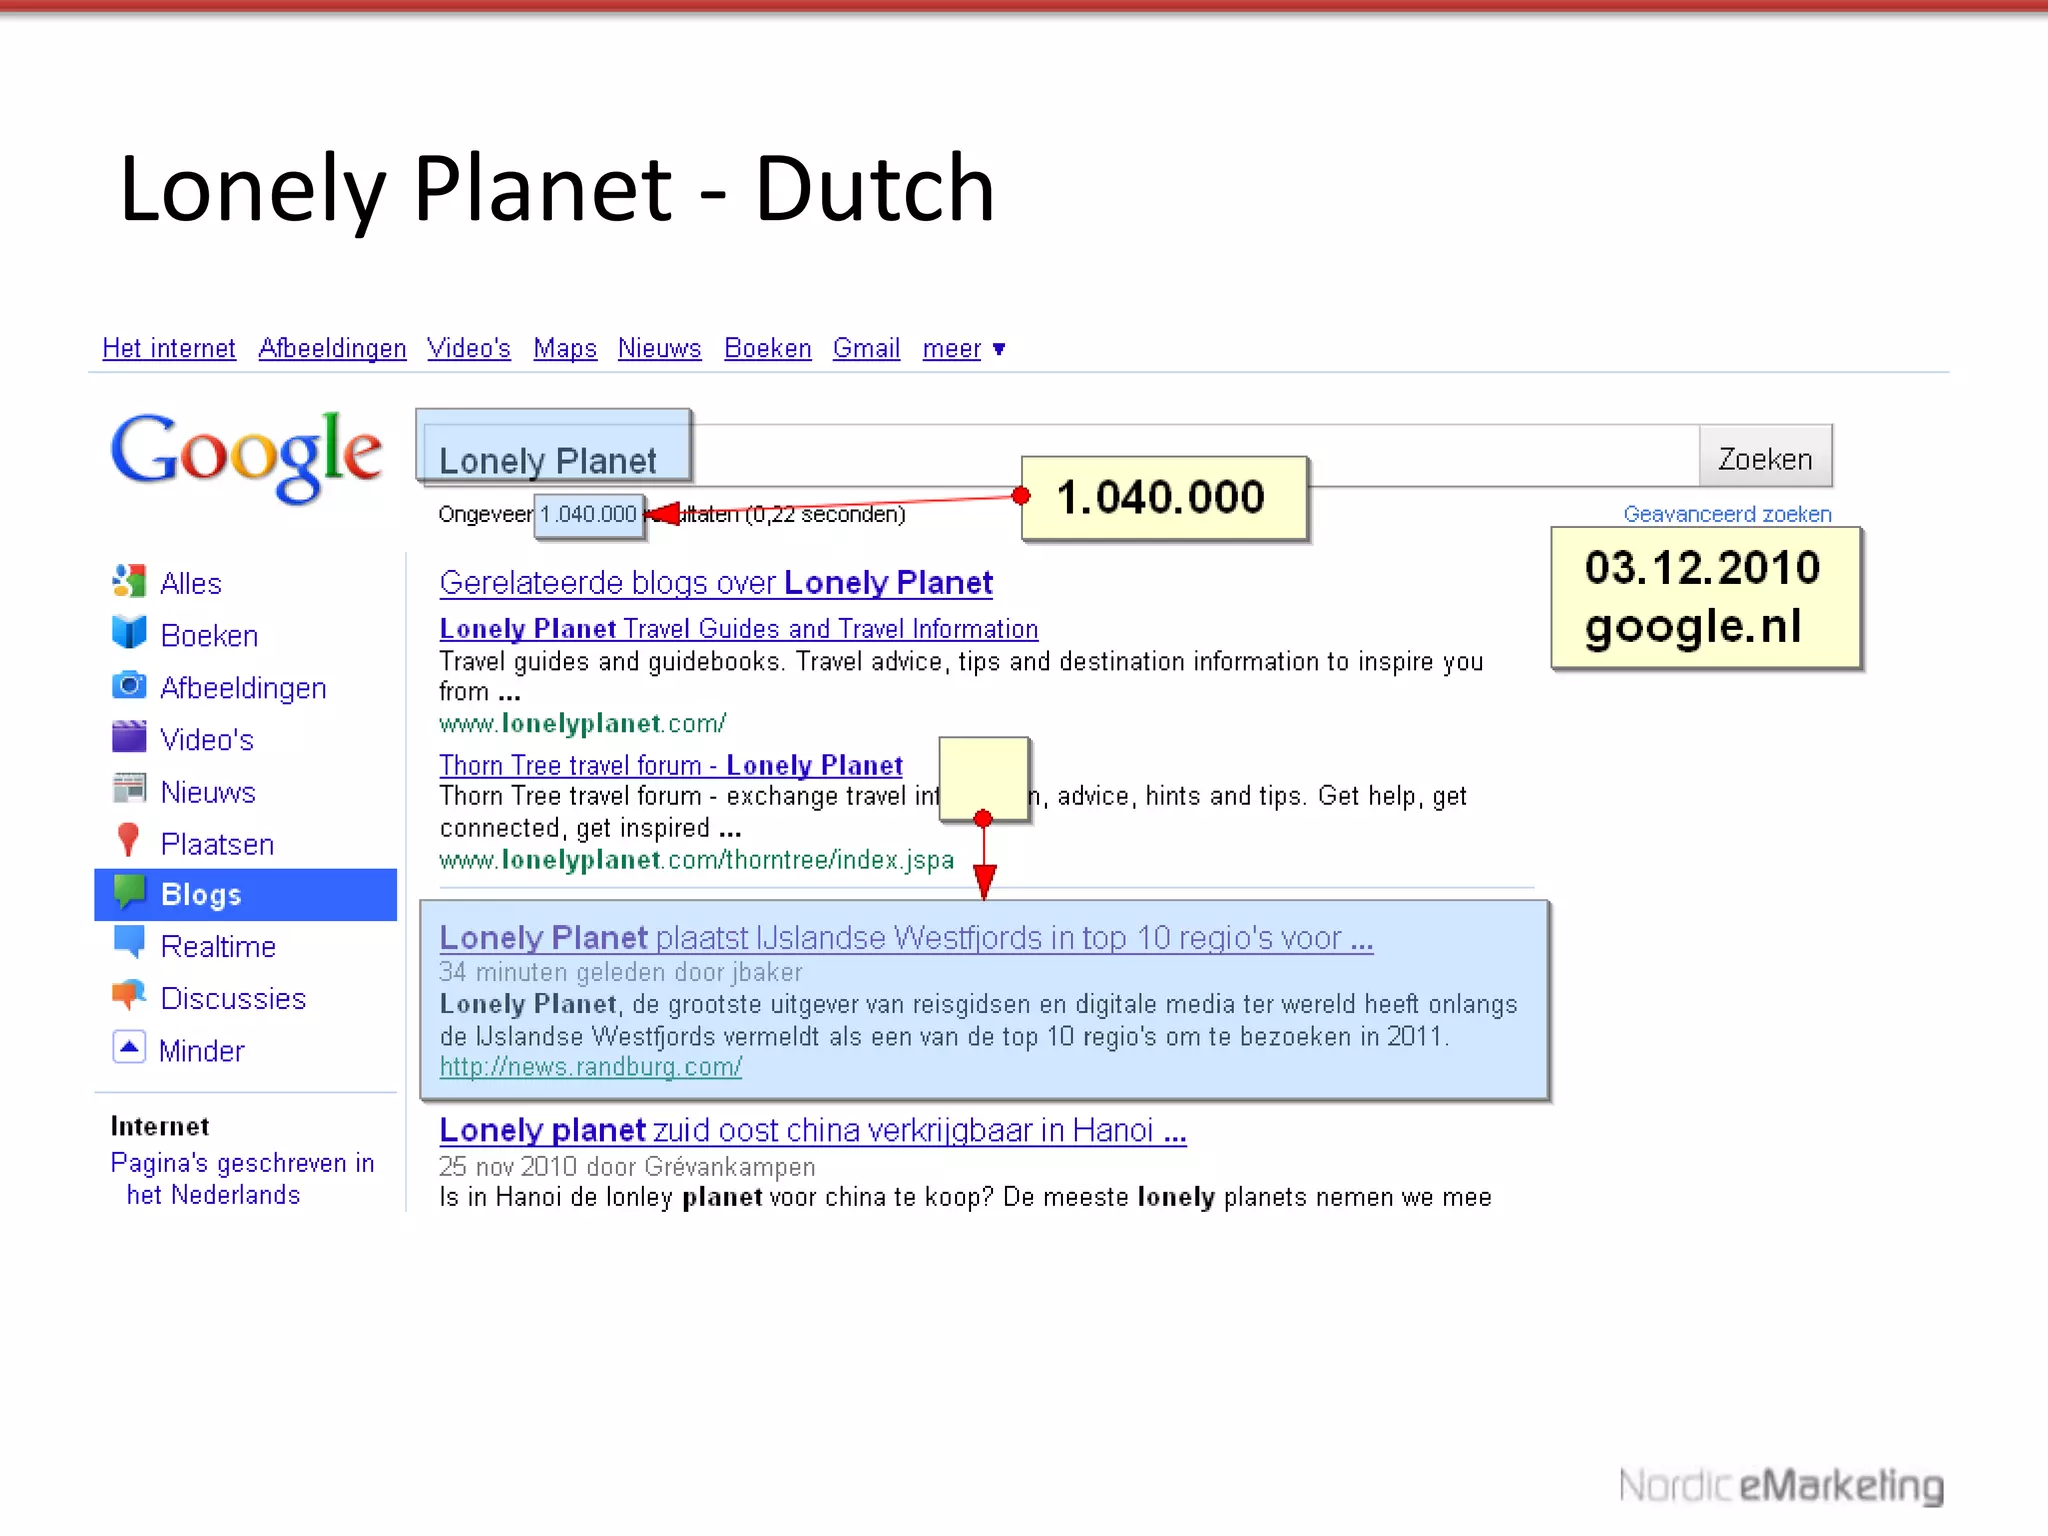Click the Plaatsen map pin icon

click(128, 841)
